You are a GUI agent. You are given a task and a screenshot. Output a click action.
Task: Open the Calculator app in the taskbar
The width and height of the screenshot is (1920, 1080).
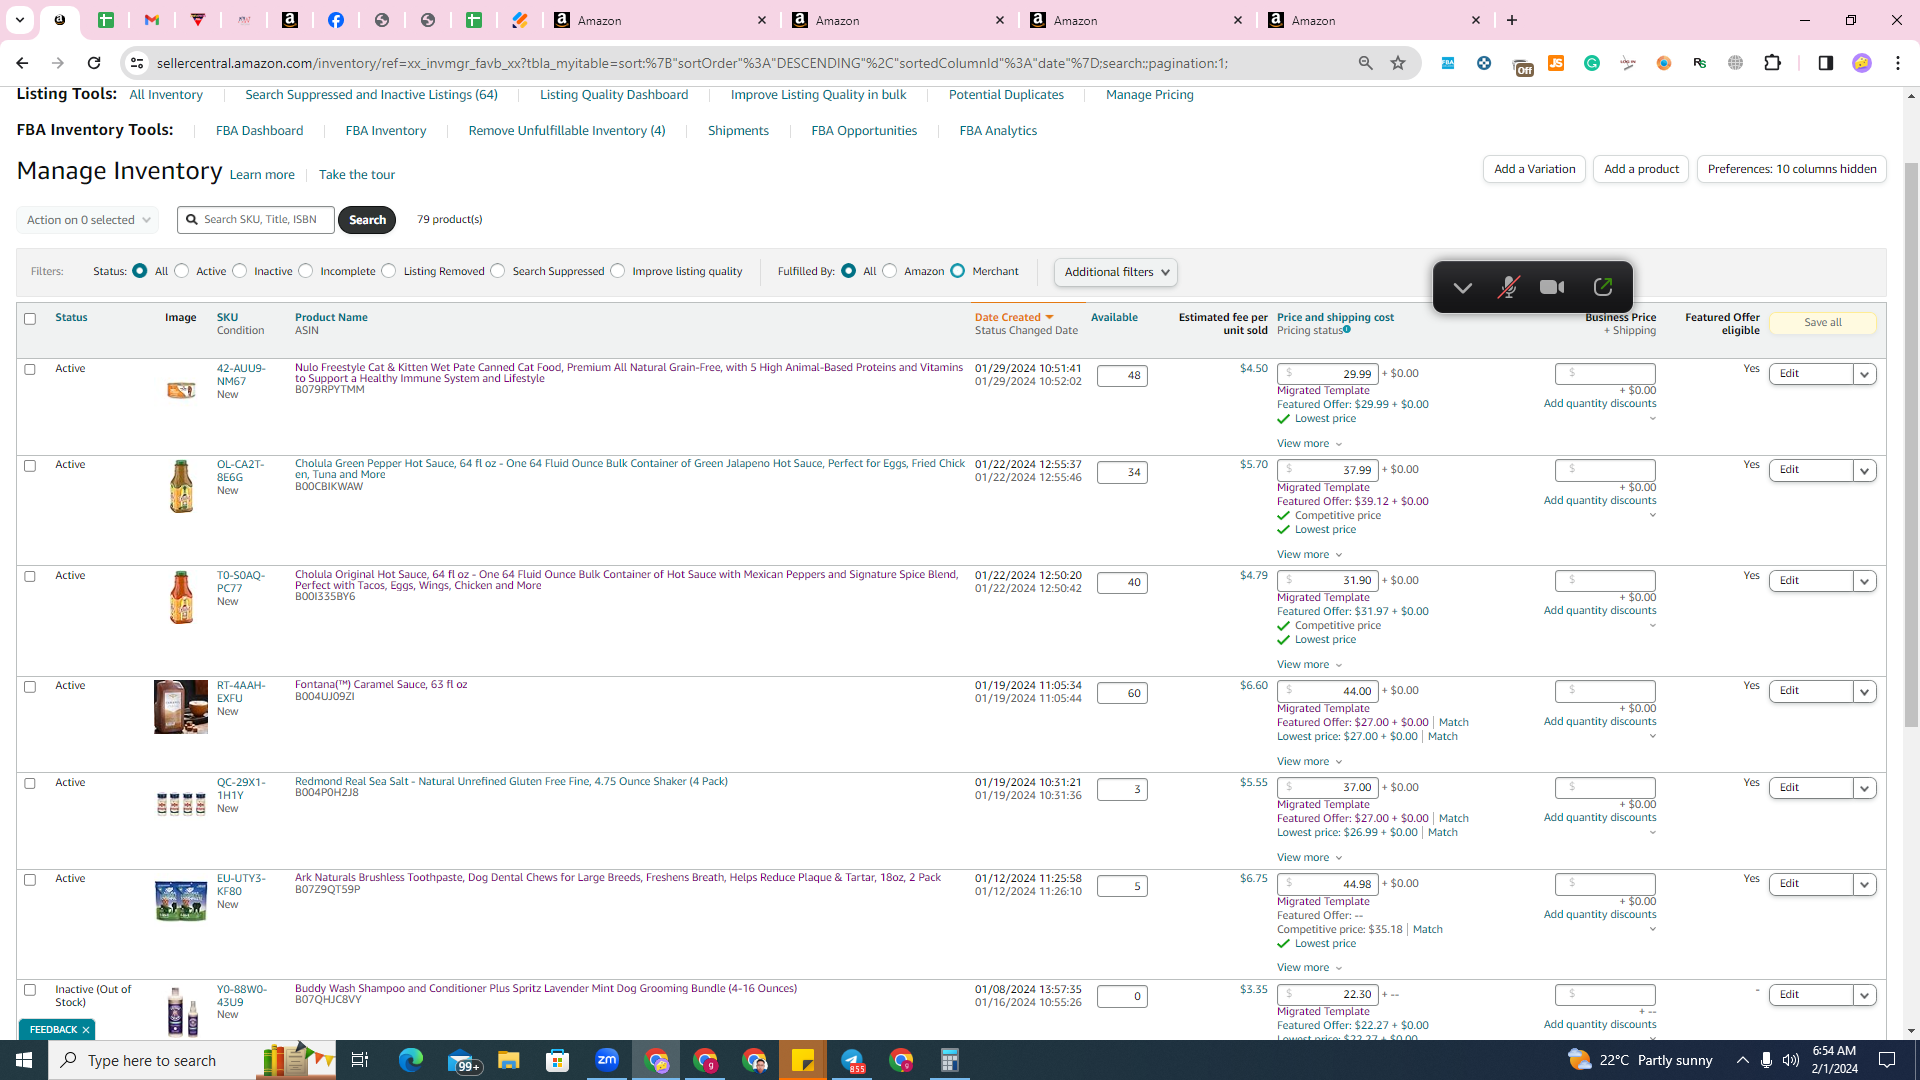tap(950, 1060)
